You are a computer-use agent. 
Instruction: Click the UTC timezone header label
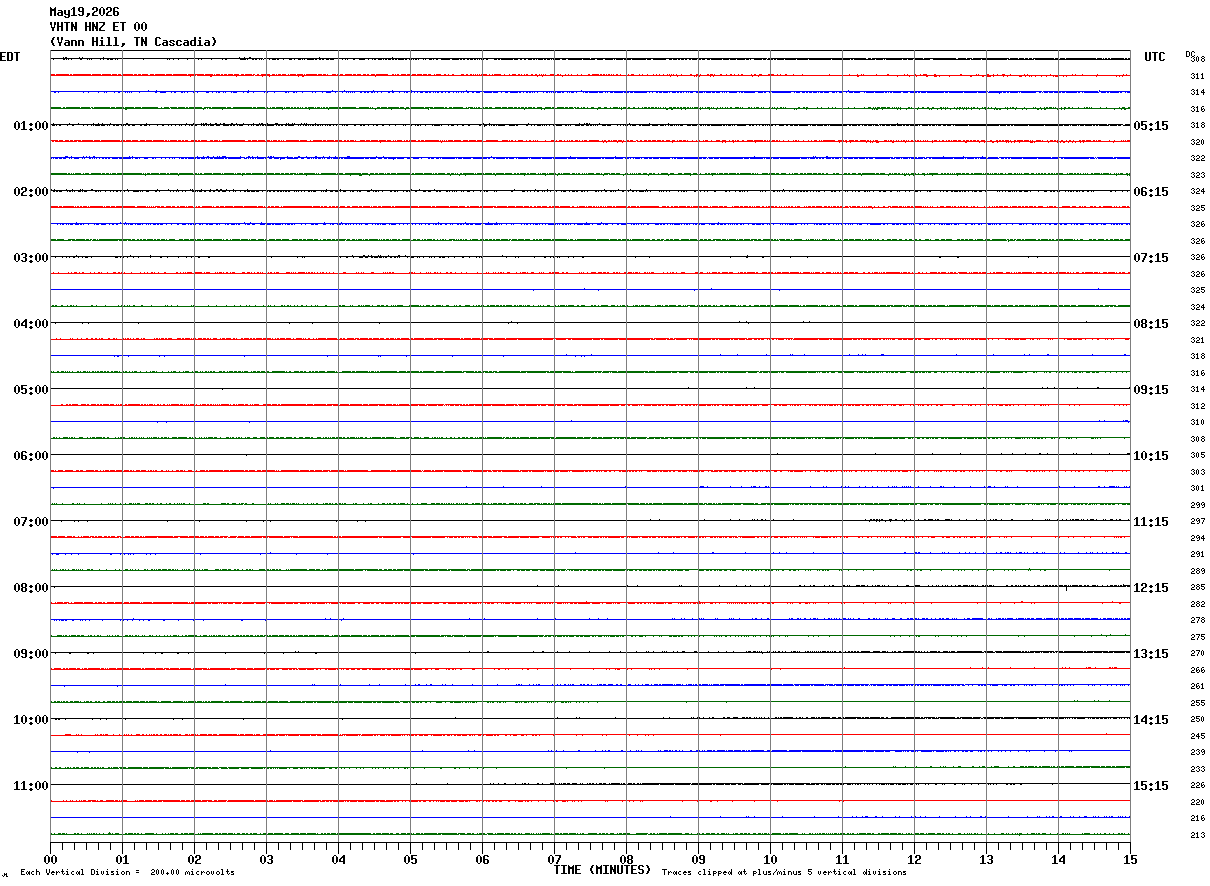(x=1155, y=57)
